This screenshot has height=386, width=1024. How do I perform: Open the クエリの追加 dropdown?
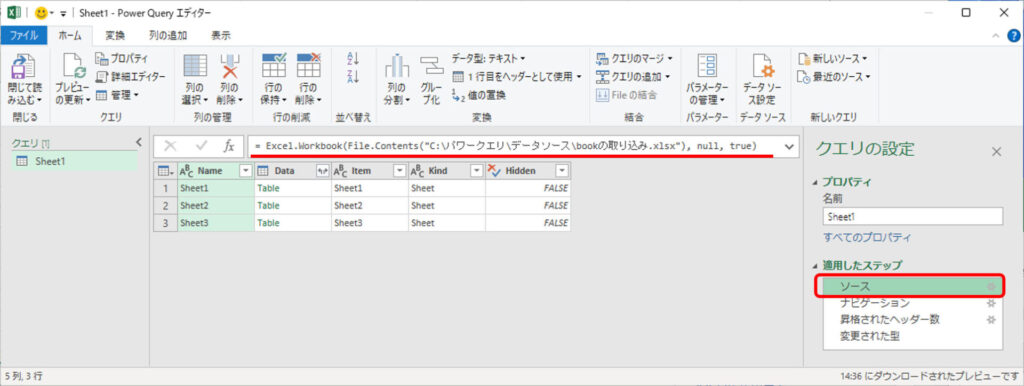point(633,76)
